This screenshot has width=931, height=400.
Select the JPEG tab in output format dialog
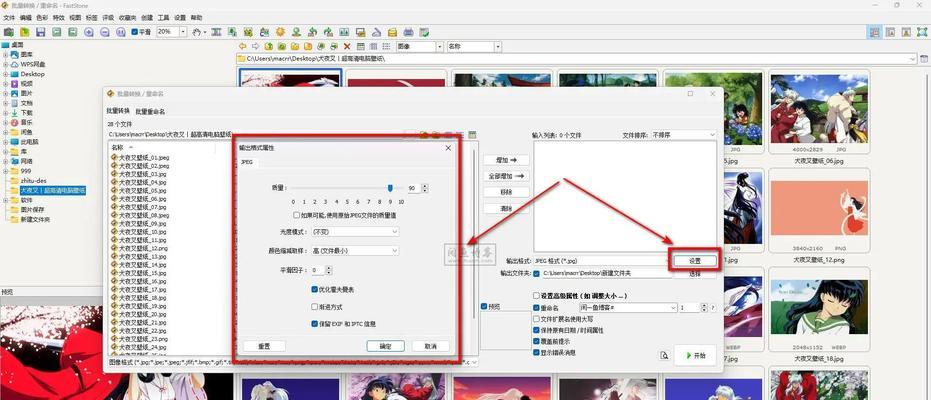[x=246, y=162]
